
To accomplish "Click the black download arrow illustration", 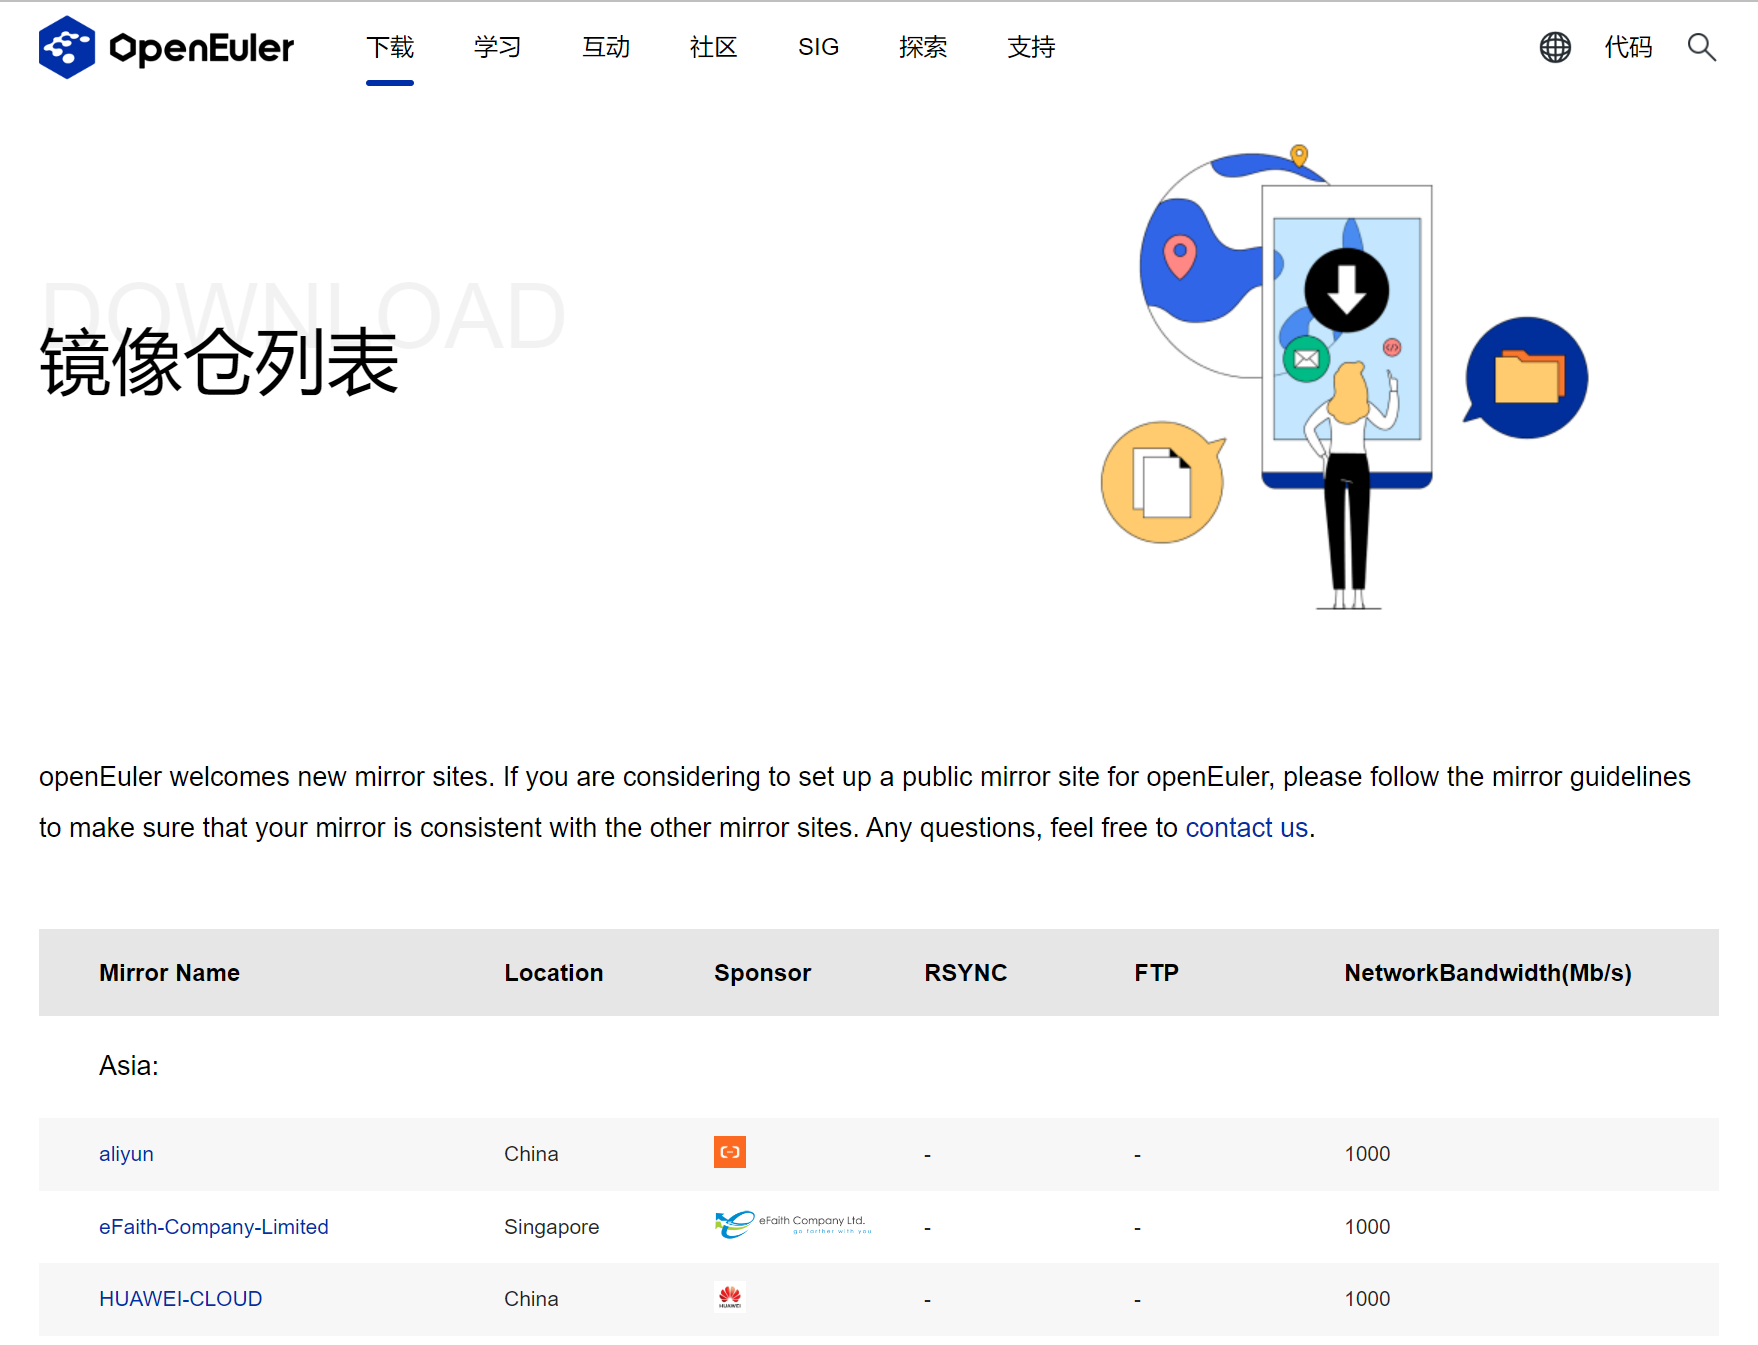I will [1346, 290].
